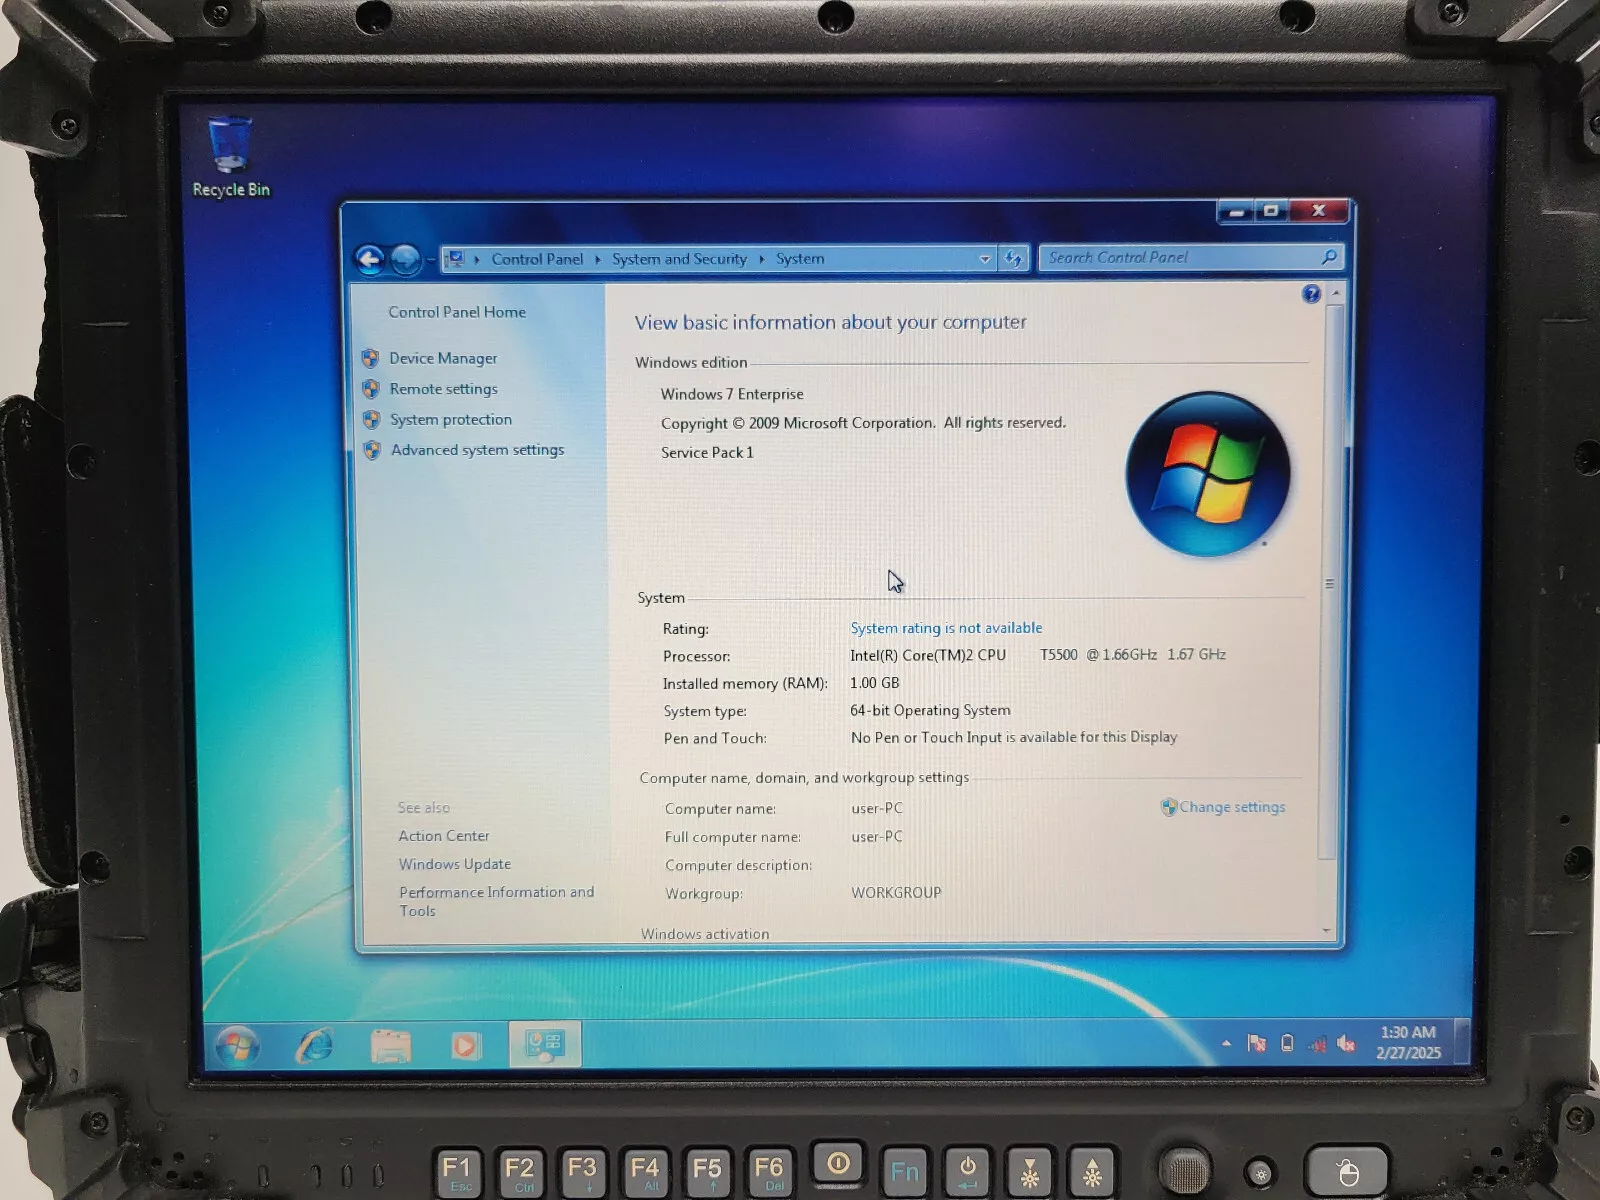Click System in the breadcrumb
This screenshot has height=1200, width=1600.
point(800,259)
